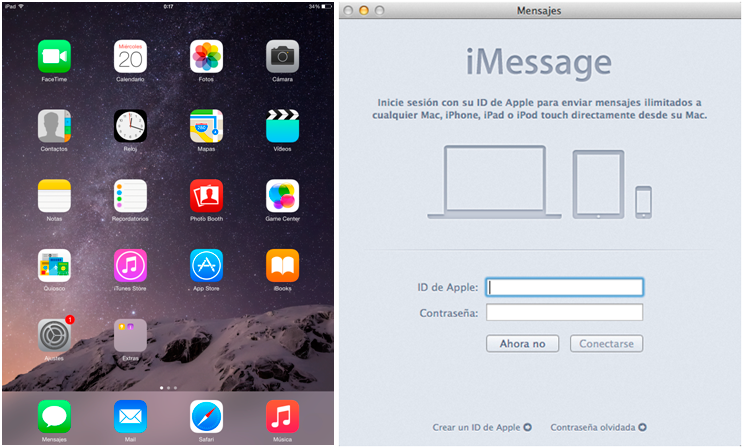
Task: Tap the home screen page dots
Action: coord(168,388)
